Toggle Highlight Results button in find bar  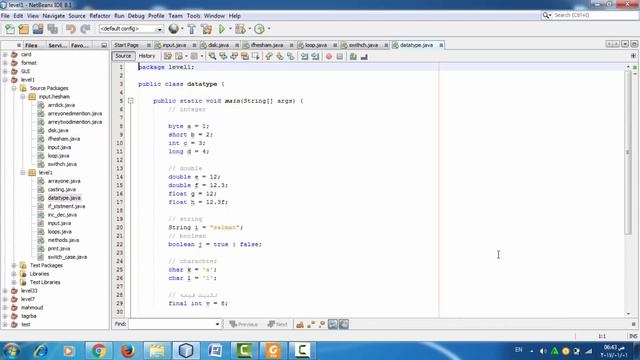pyautogui.click(x=333, y=324)
